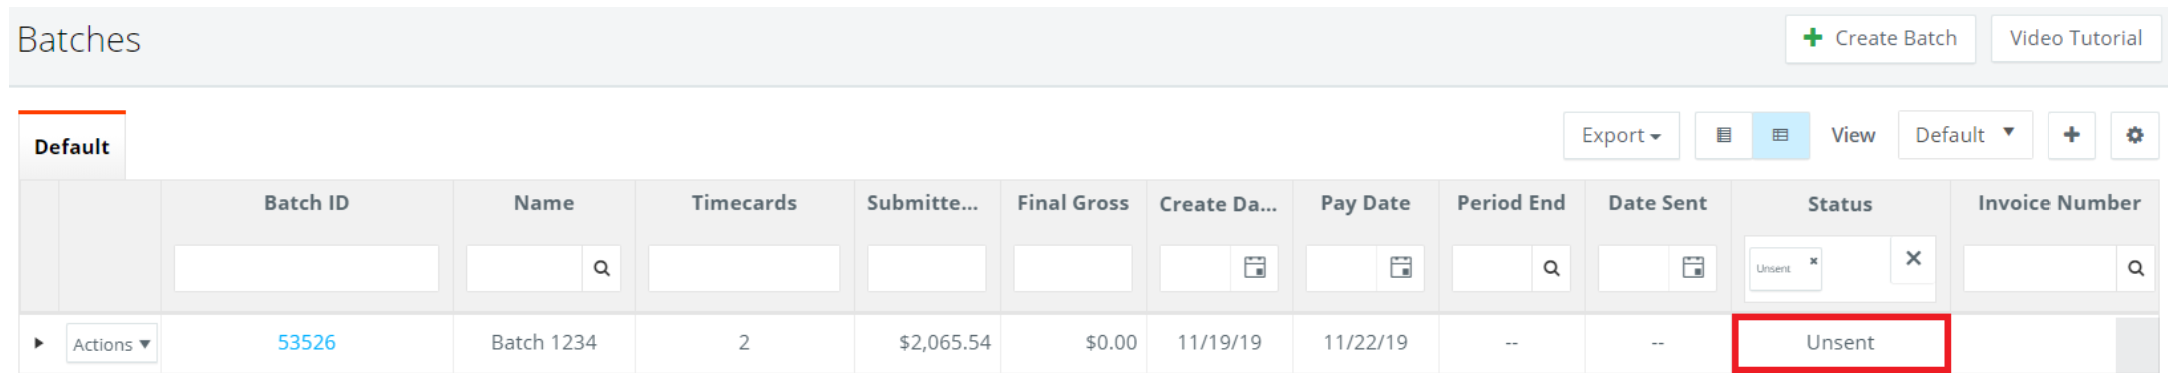Click the Period End search icon
The width and height of the screenshot is (2168, 380).
click(1550, 268)
